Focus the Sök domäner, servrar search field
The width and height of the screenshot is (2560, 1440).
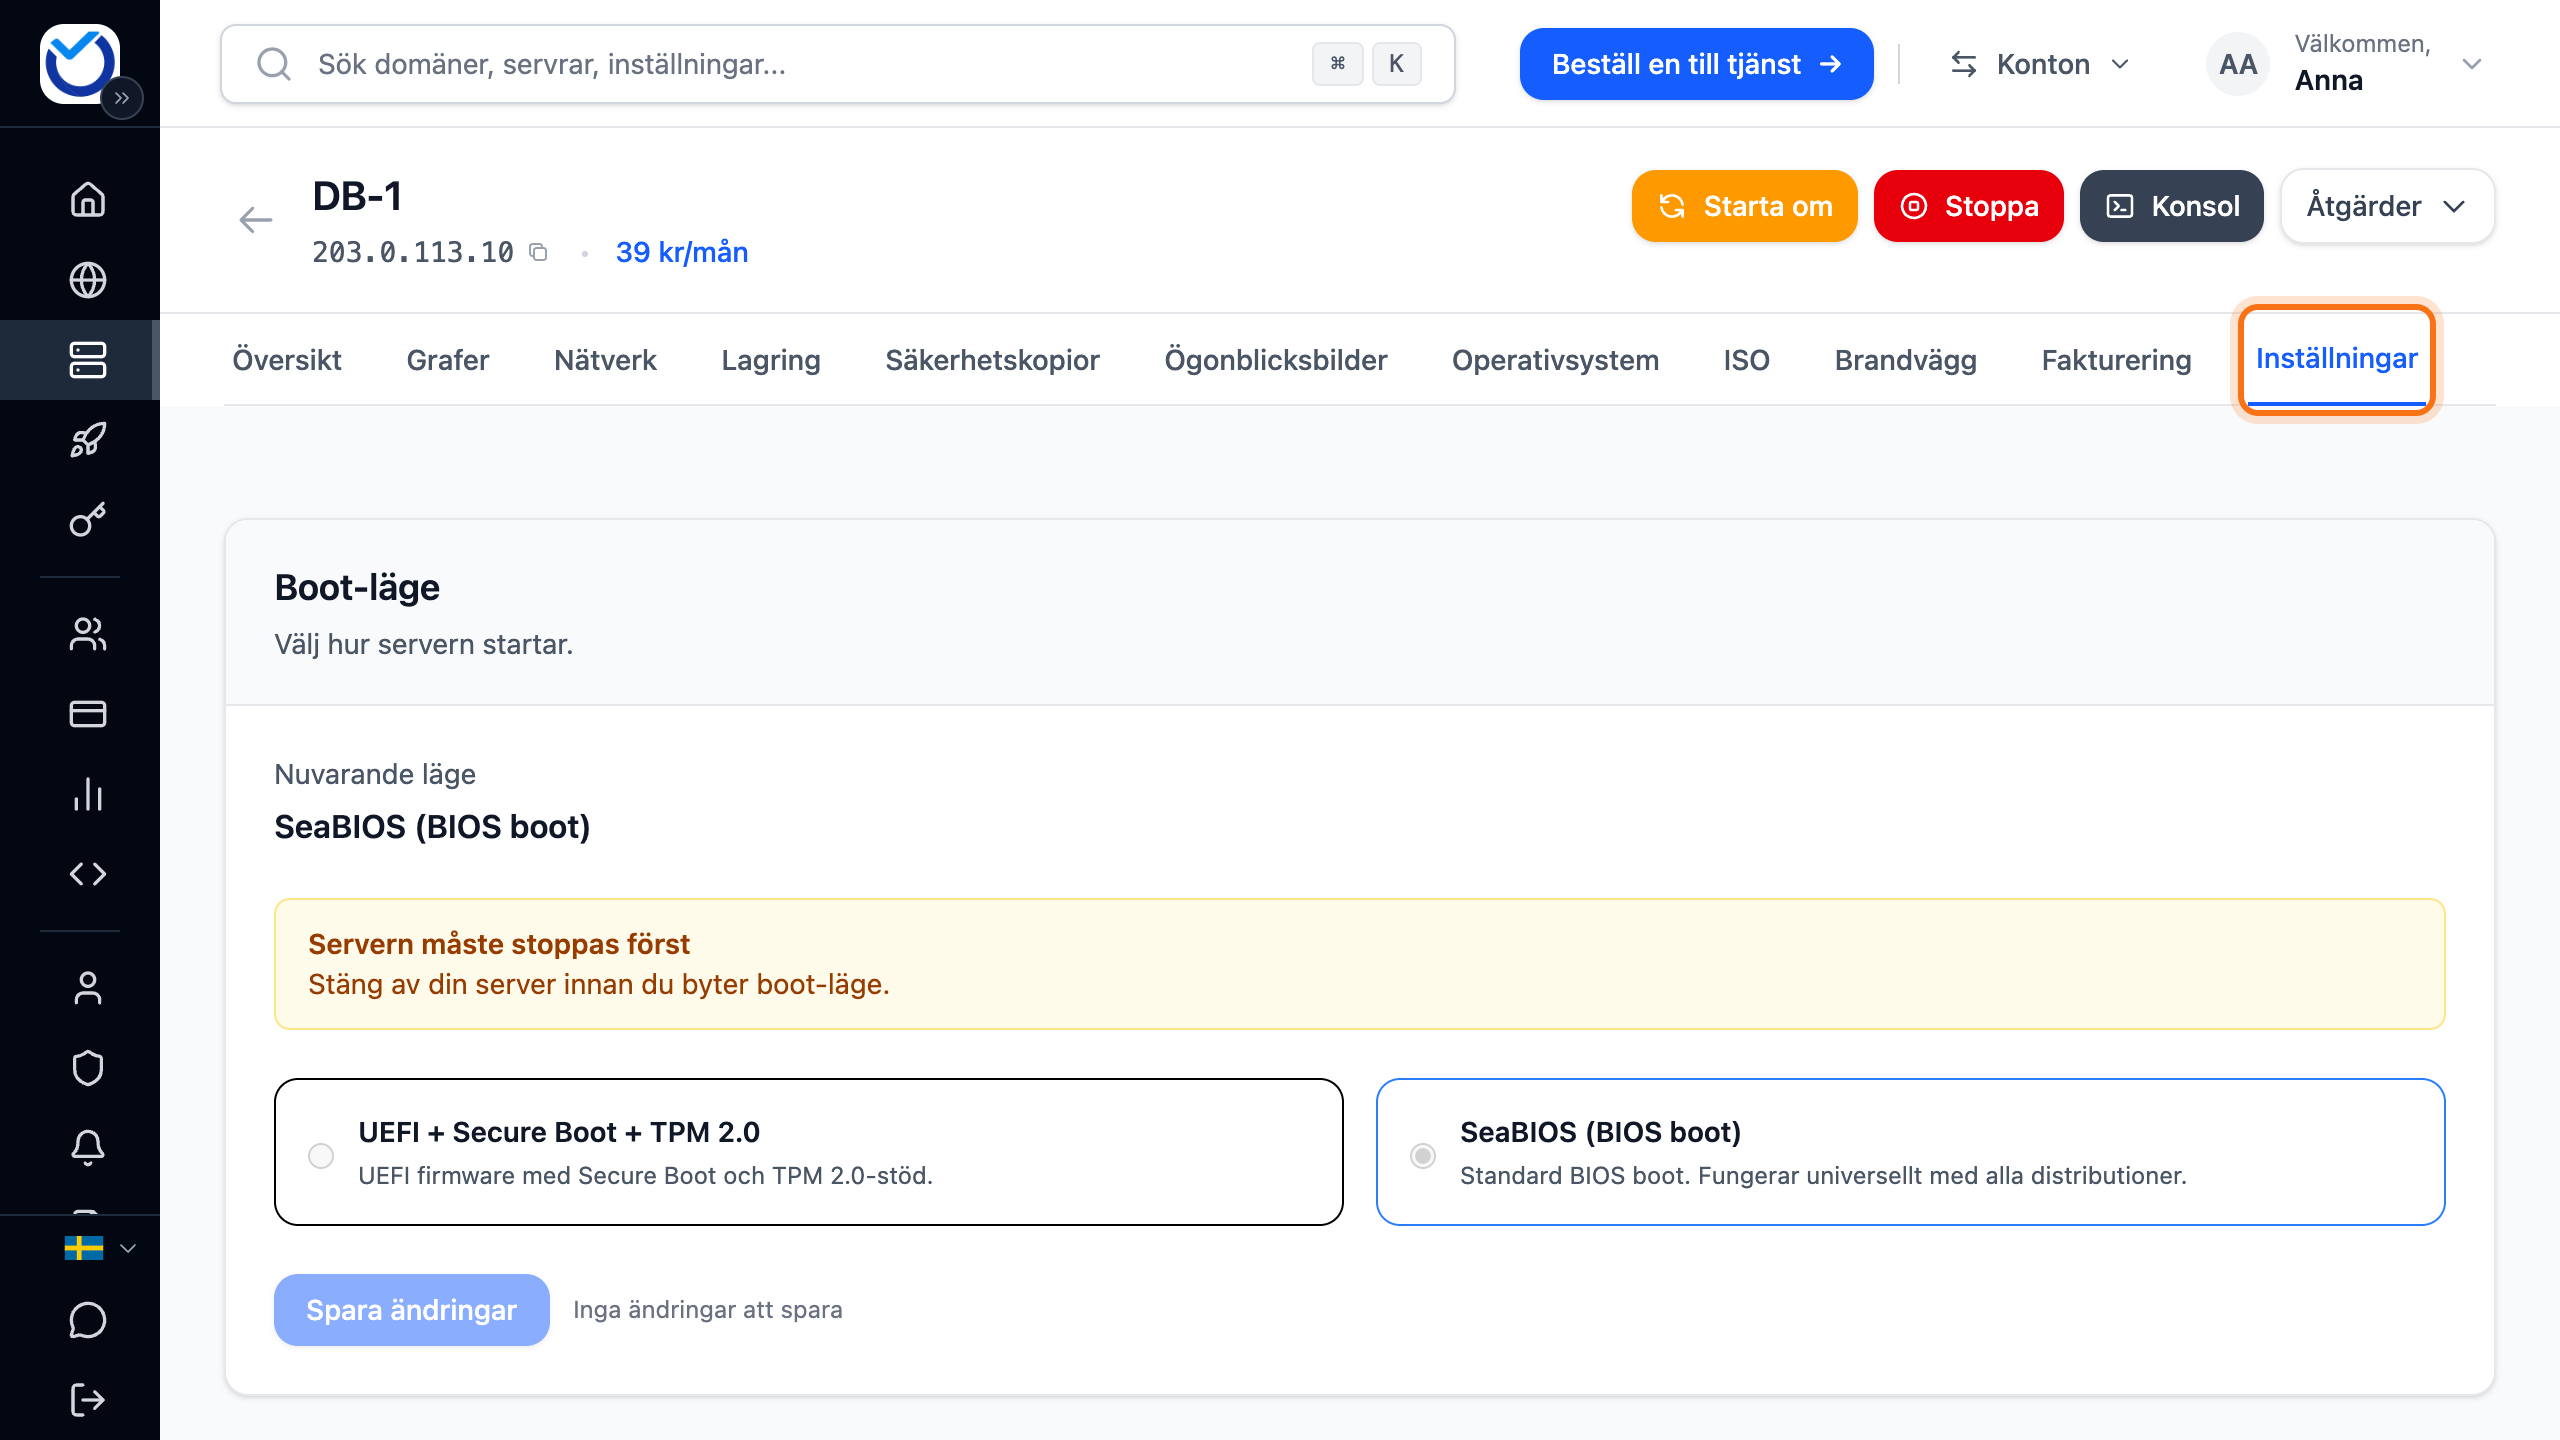coord(837,64)
